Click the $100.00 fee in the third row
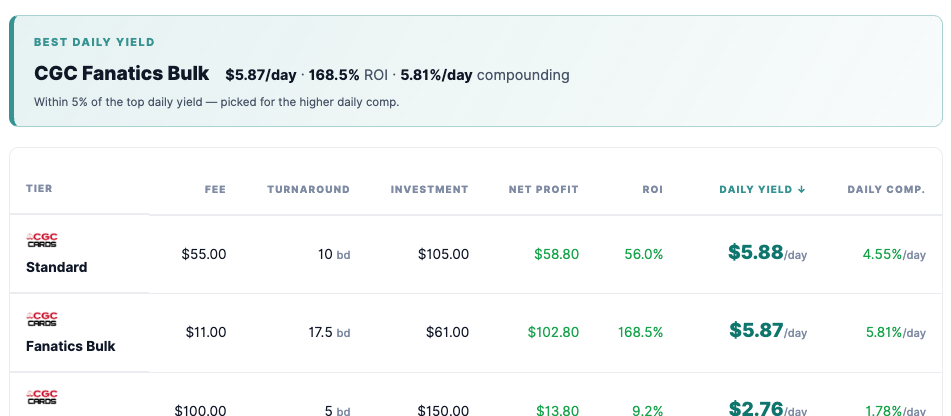The width and height of the screenshot is (951, 416). pyautogui.click(x=200, y=410)
